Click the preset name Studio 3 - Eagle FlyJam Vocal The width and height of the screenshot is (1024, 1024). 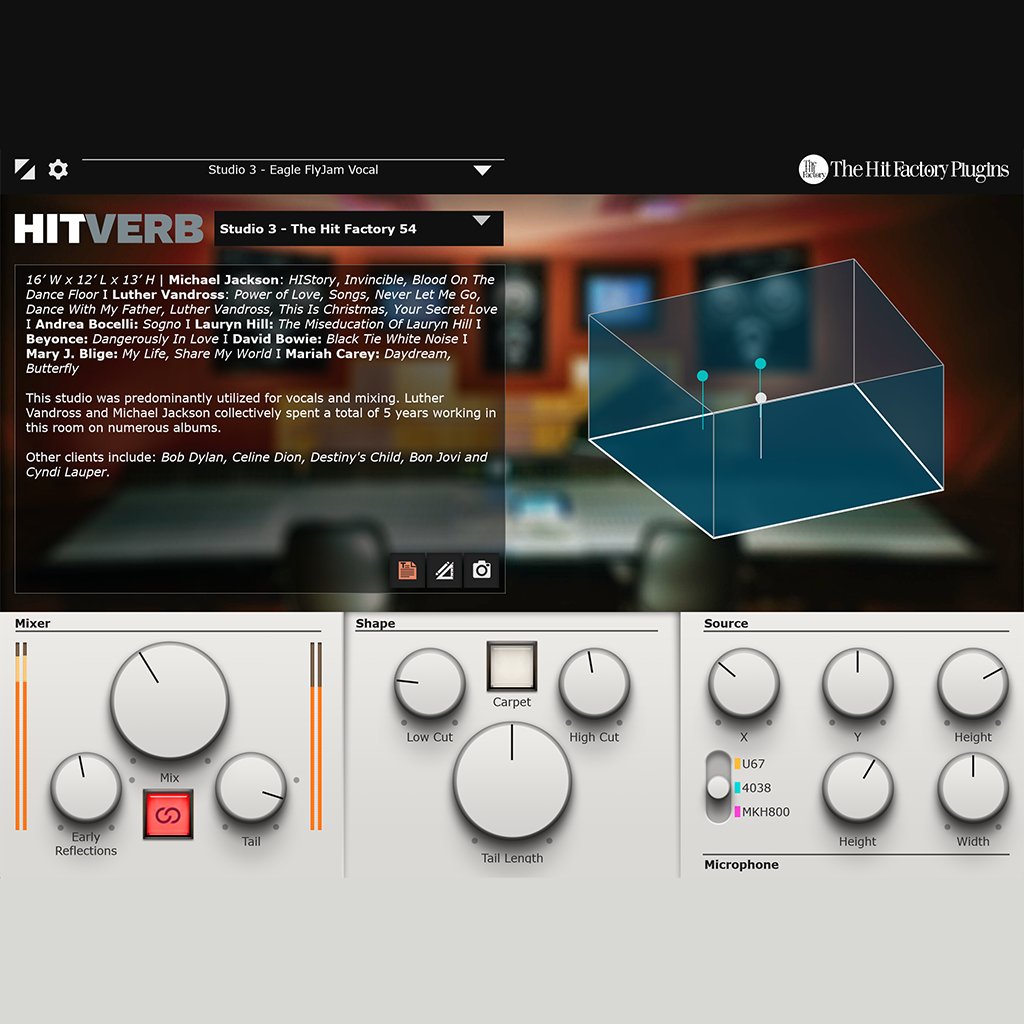point(293,170)
